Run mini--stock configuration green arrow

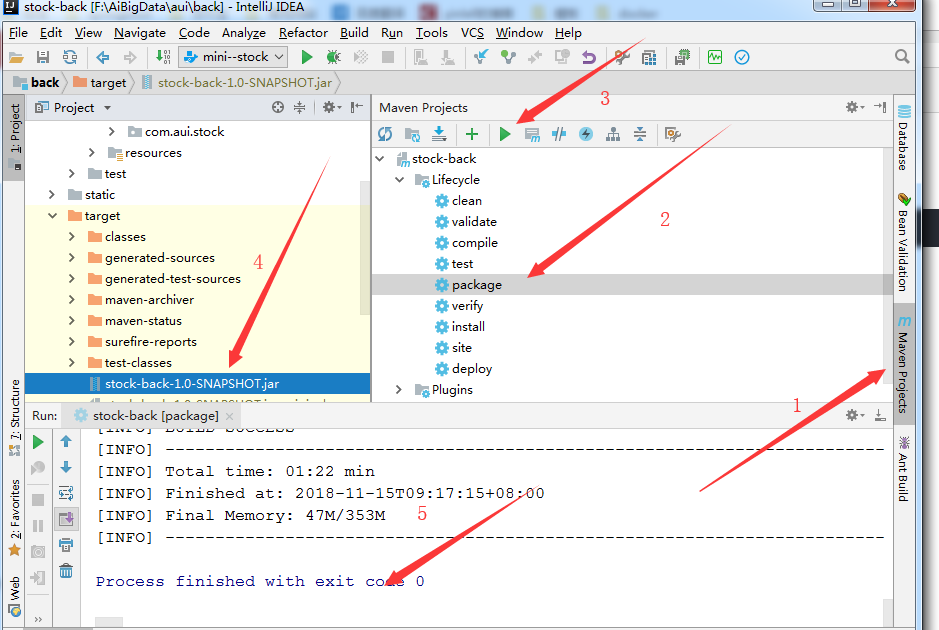click(x=307, y=57)
